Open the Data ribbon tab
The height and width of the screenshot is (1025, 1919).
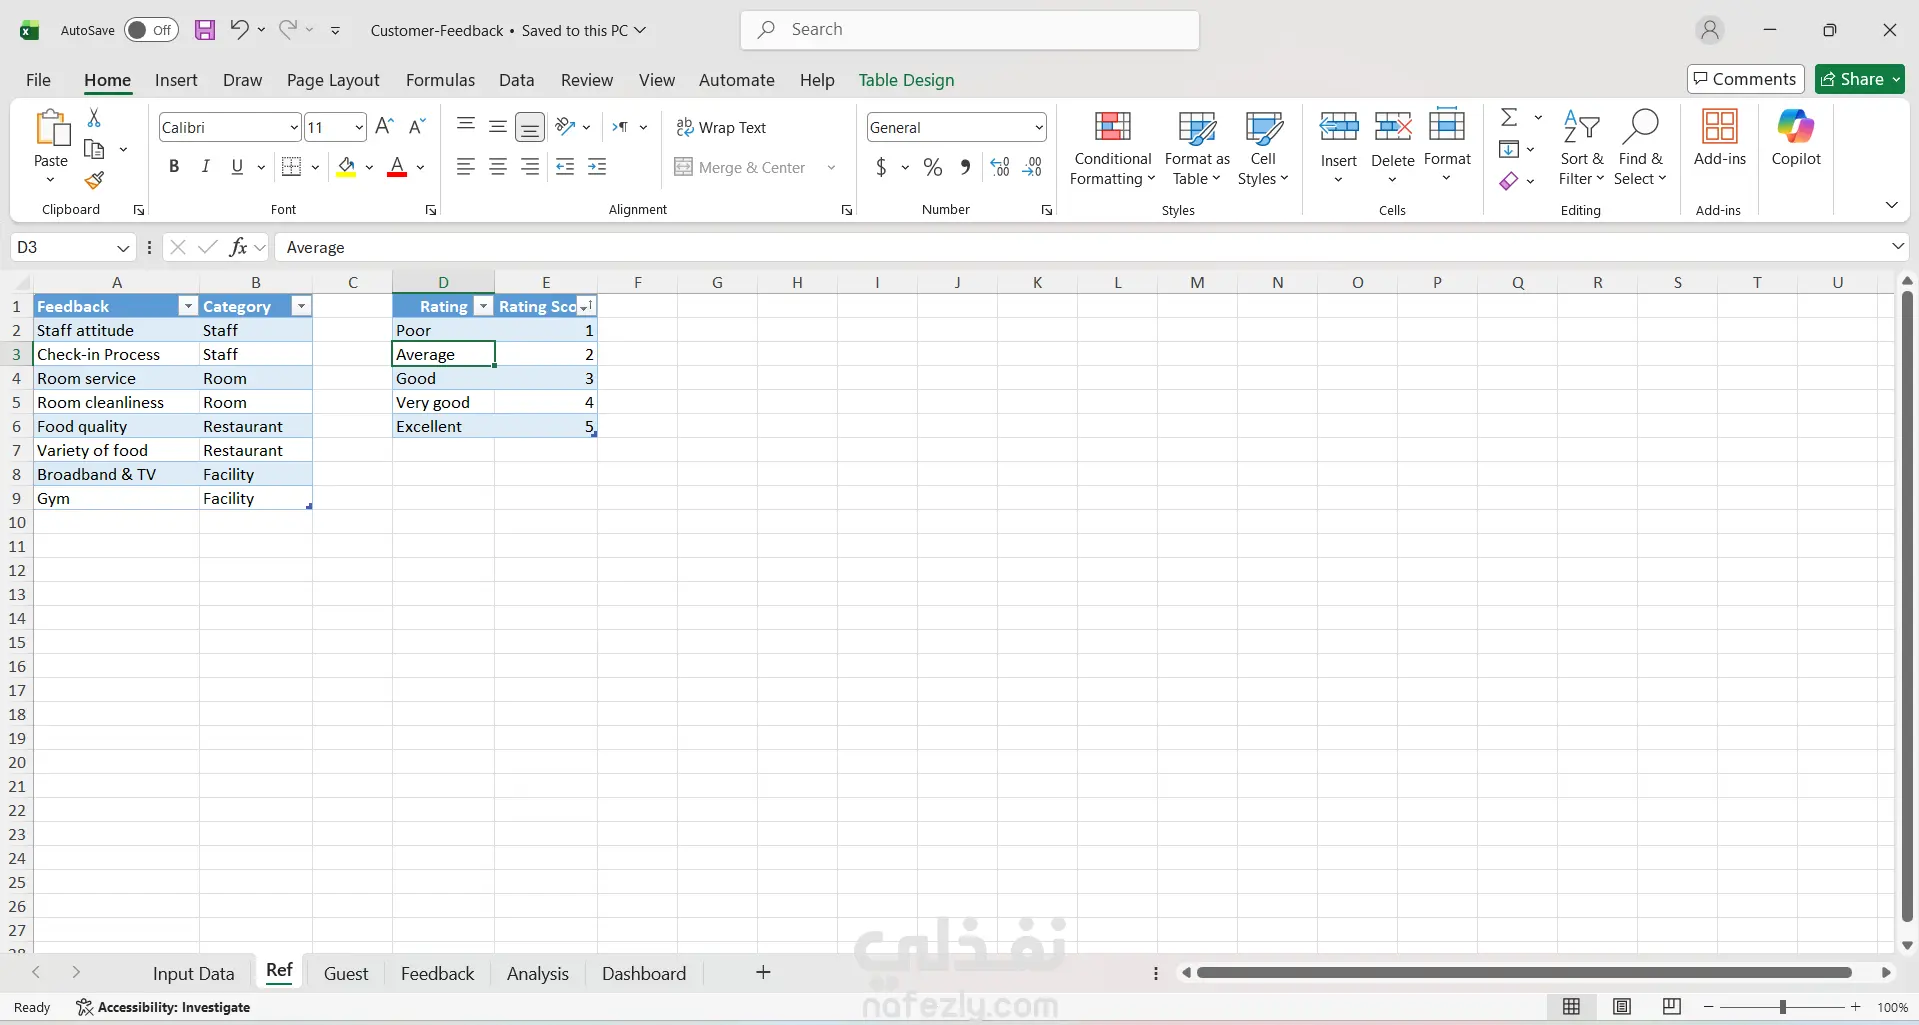(516, 80)
